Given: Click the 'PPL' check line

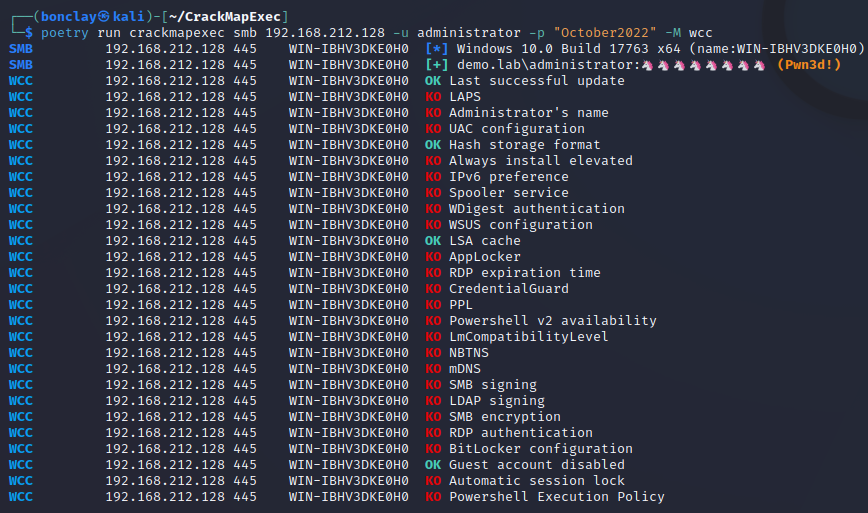Looking at the screenshot, I should point(461,305).
